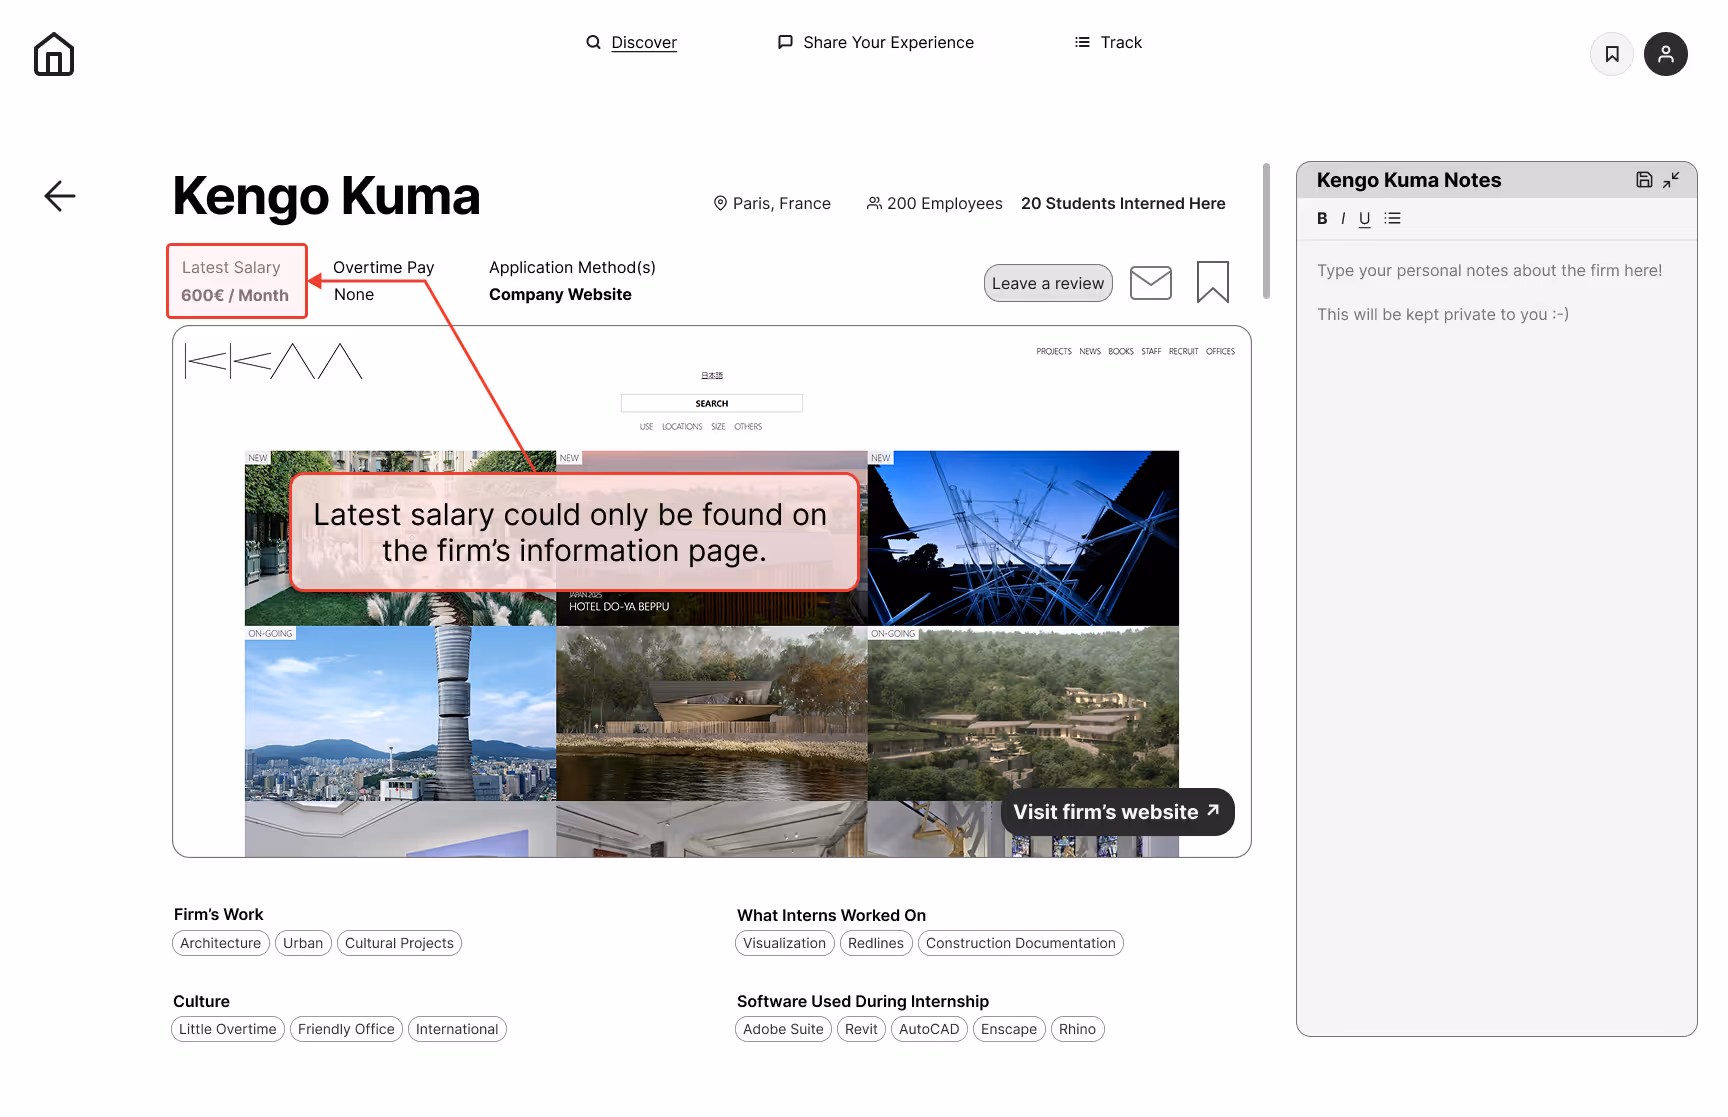Click the envelope email icon
Screen dimensions: 1728x1117
click(1151, 283)
